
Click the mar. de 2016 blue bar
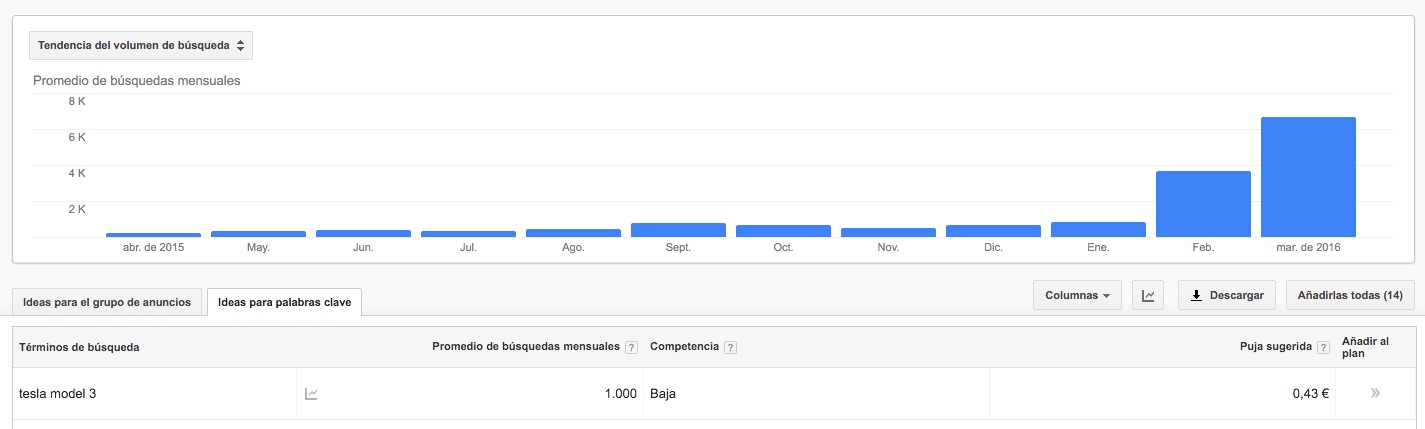[1308, 177]
